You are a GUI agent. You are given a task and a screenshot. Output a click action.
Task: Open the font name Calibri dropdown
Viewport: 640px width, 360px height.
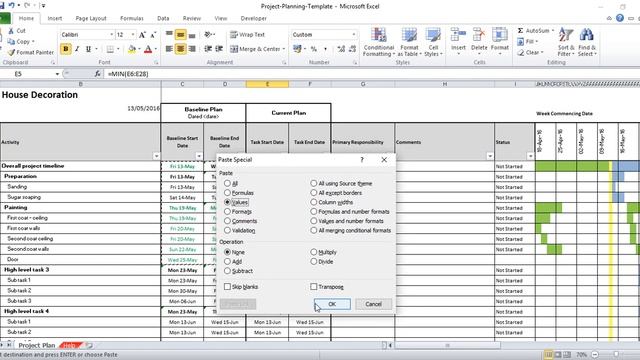coord(111,35)
